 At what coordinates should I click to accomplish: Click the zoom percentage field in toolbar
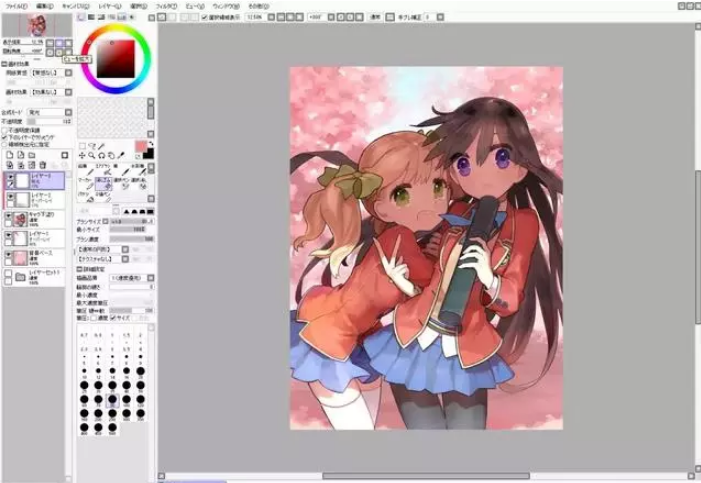pyautogui.click(x=255, y=17)
